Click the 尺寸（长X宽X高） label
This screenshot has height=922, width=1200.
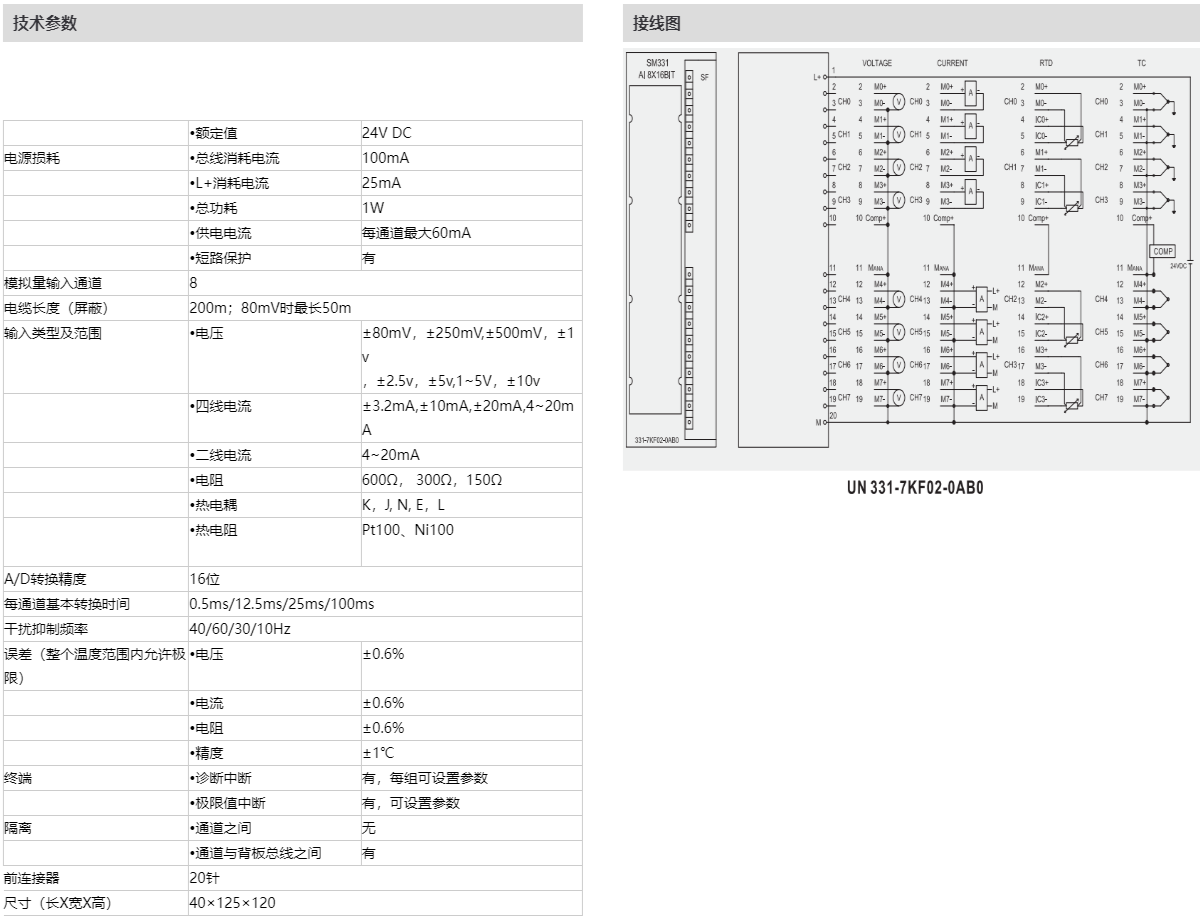click(58, 902)
